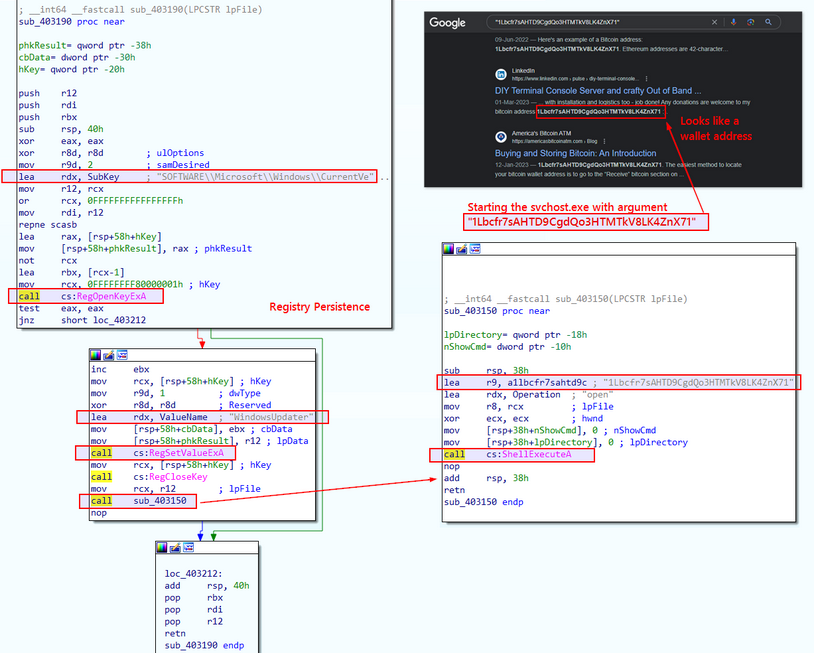Click 'inc ebx' instruction
The height and width of the screenshot is (653, 814).
coord(120,370)
